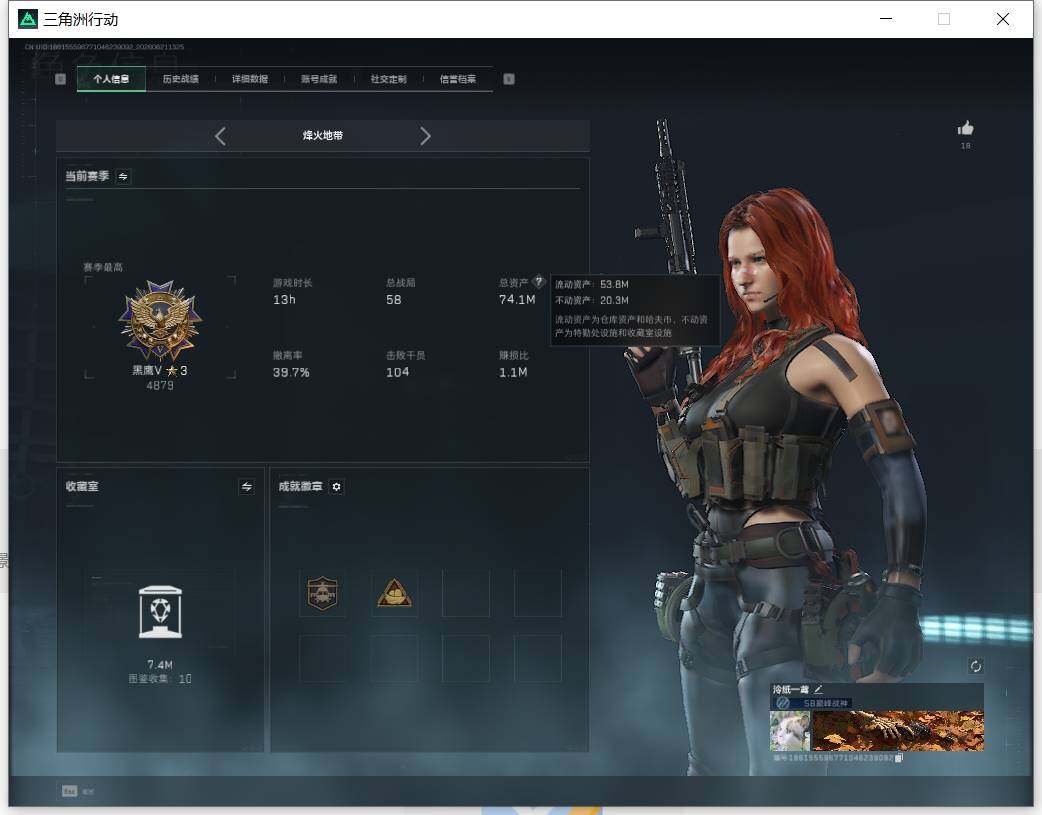Switch to next game mode with right chevron
Viewport: 1042px width, 815px height.
click(425, 136)
